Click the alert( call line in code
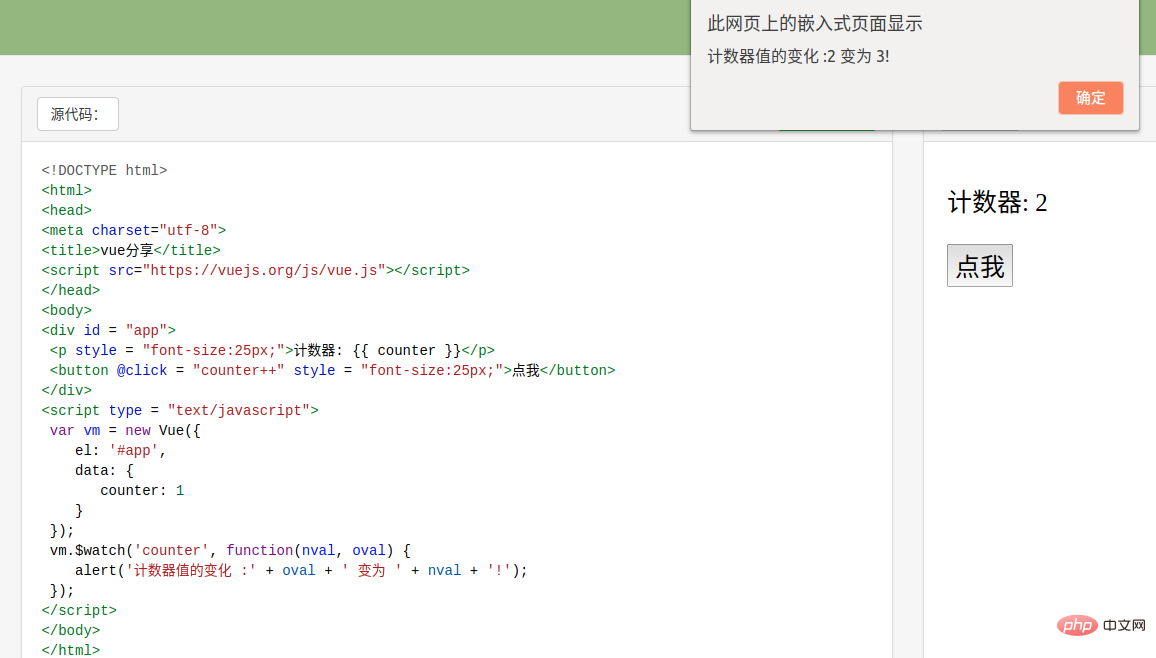 300,570
